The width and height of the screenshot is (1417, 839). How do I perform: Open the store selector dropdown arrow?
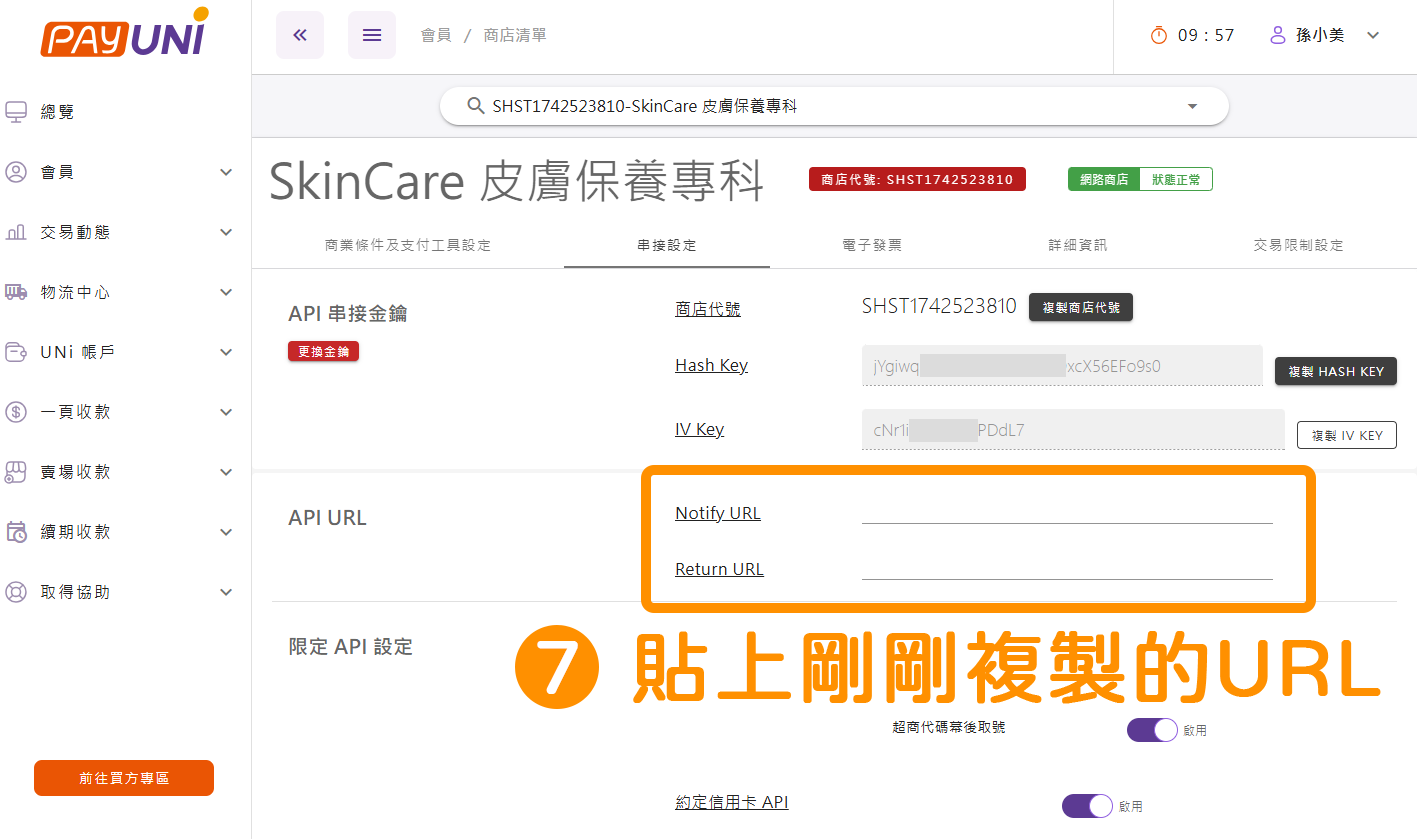(x=1192, y=106)
